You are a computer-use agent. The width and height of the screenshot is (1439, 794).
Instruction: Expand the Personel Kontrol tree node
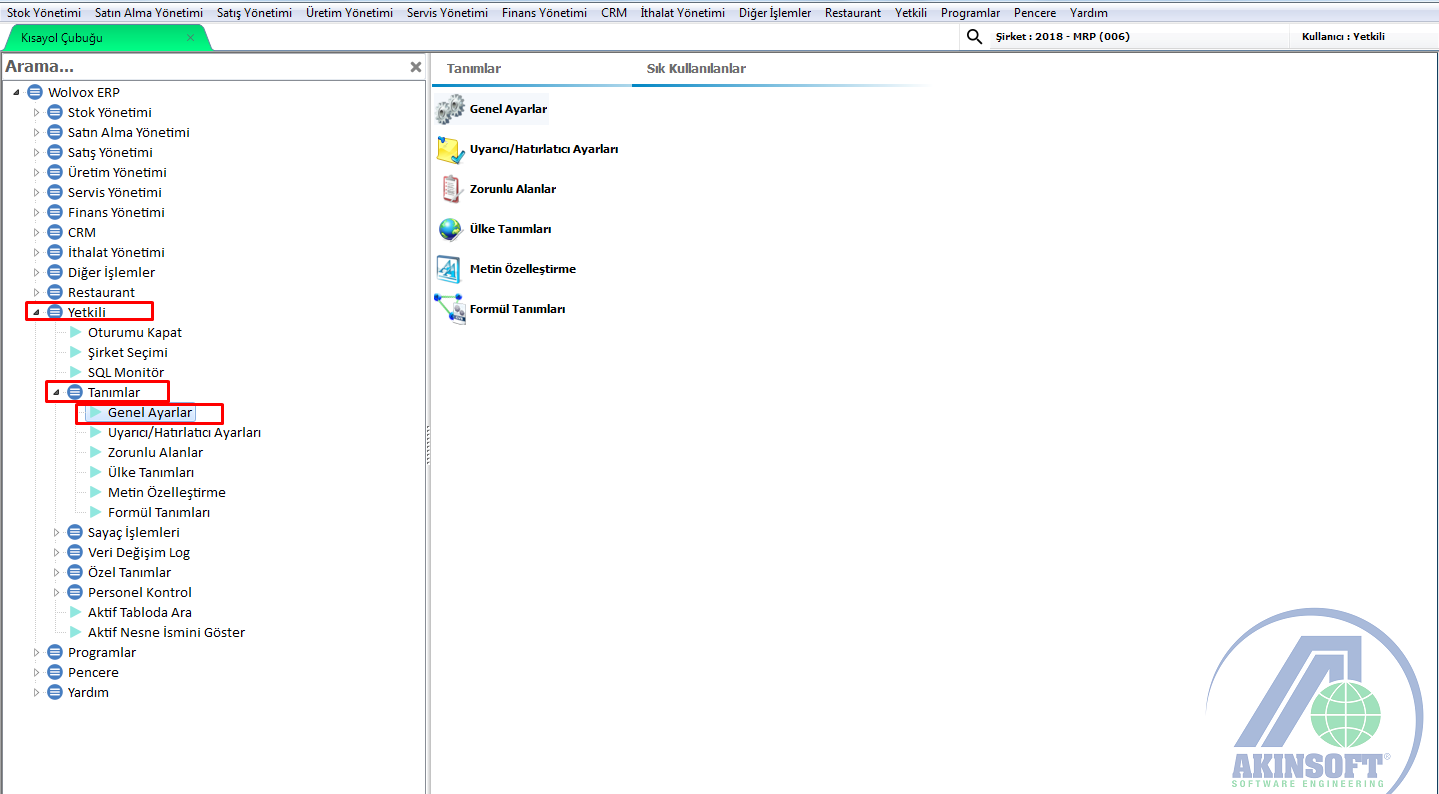pyautogui.click(x=57, y=592)
